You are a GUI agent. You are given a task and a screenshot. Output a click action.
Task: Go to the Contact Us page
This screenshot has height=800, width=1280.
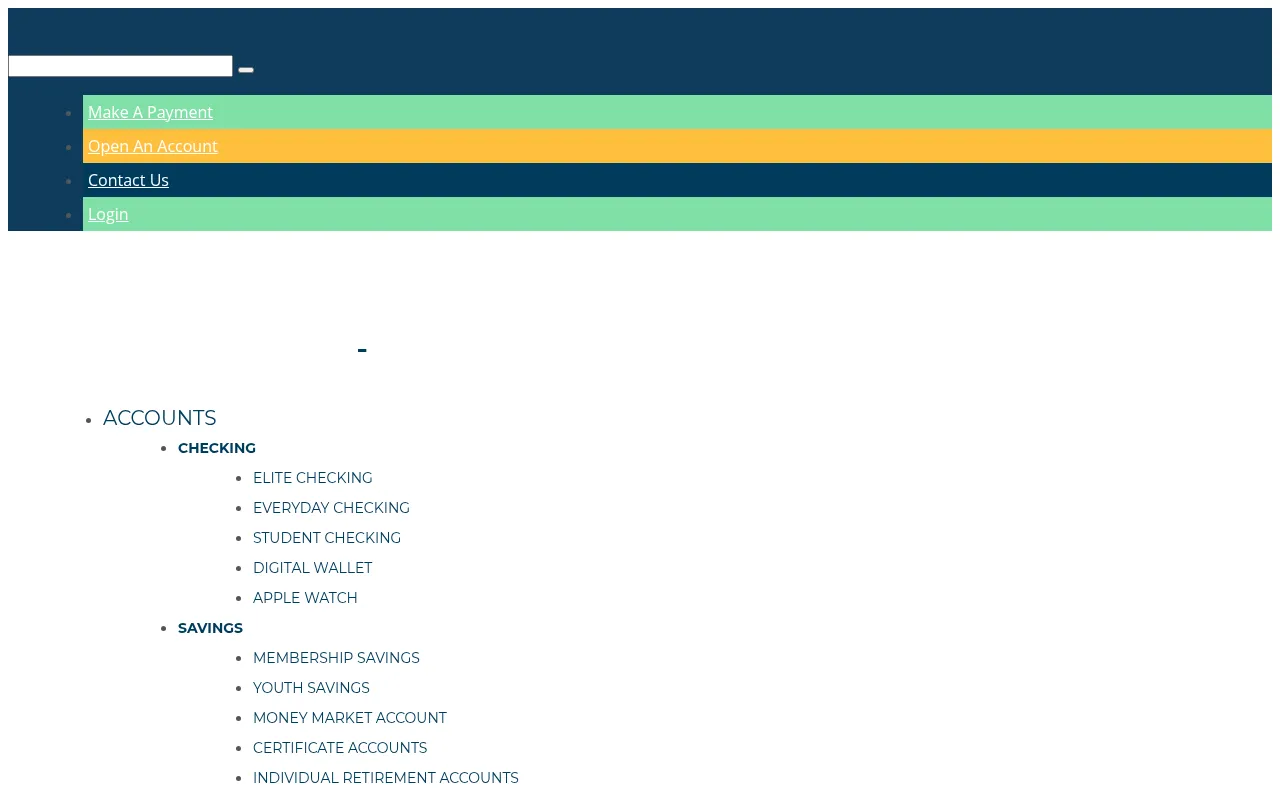click(128, 180)
